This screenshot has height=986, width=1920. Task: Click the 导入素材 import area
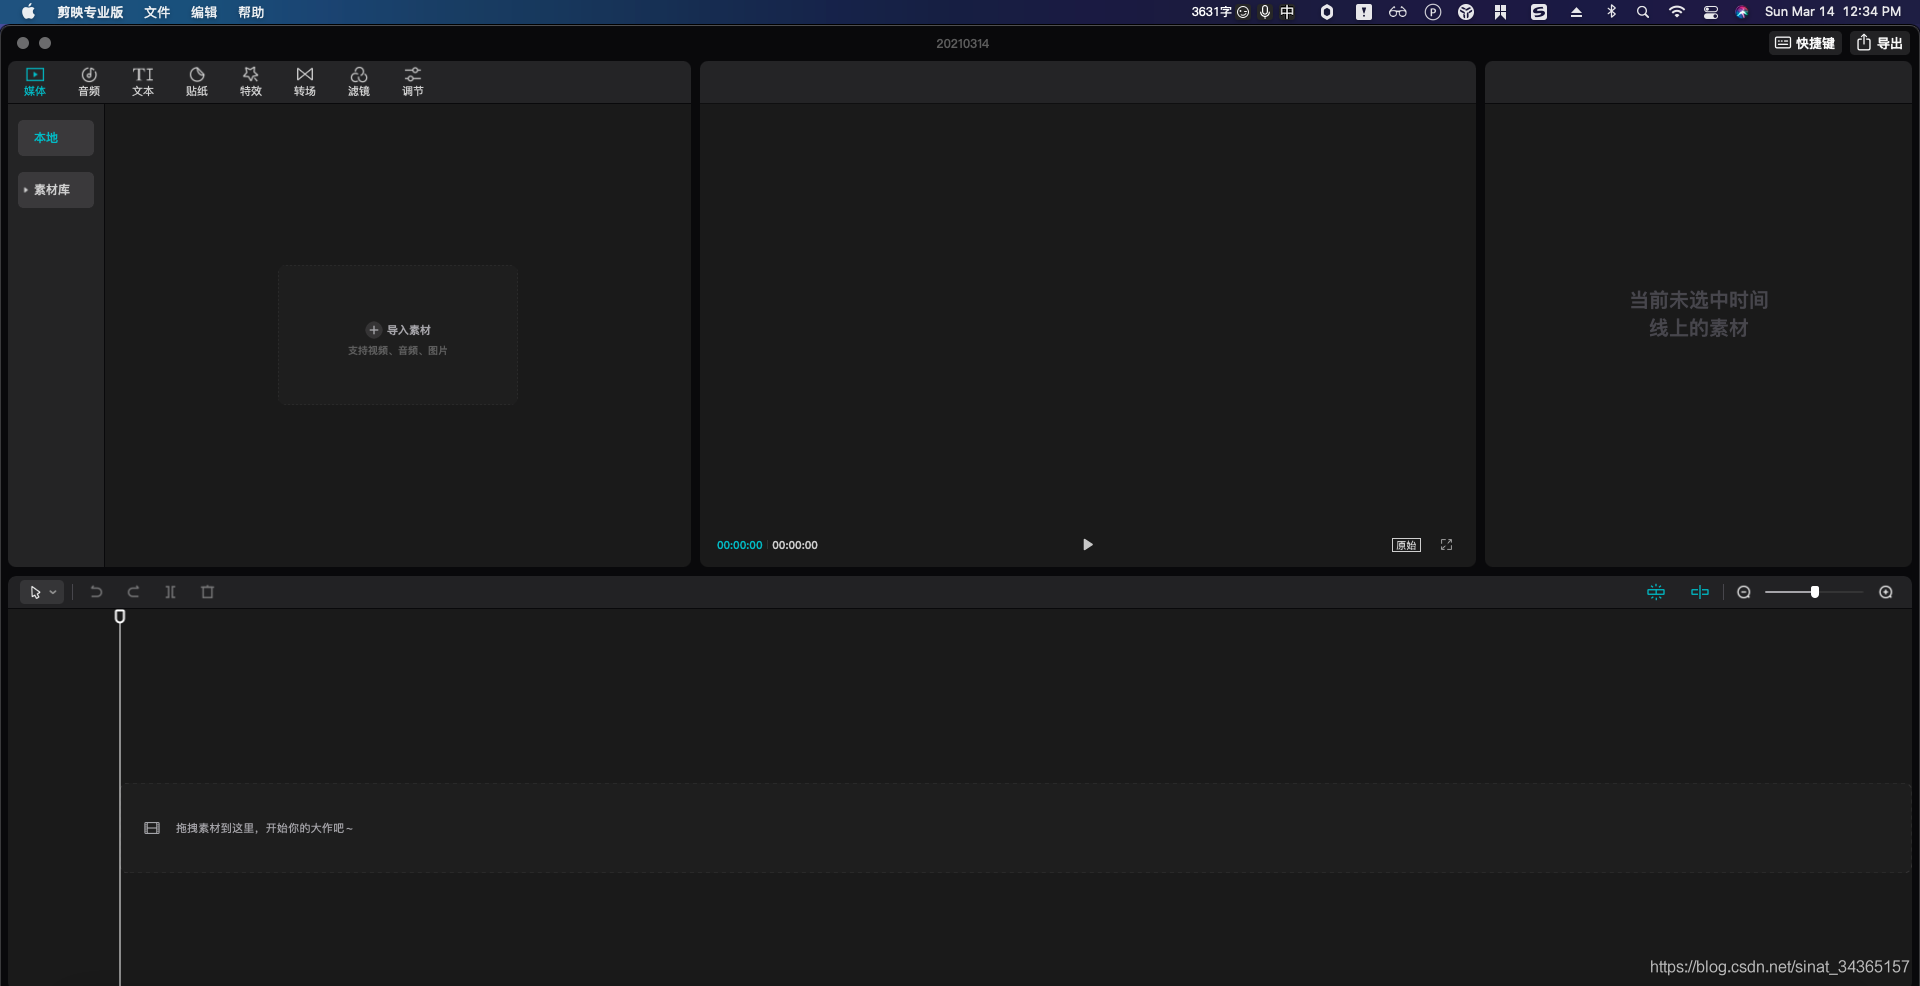[x=398, y=335]
